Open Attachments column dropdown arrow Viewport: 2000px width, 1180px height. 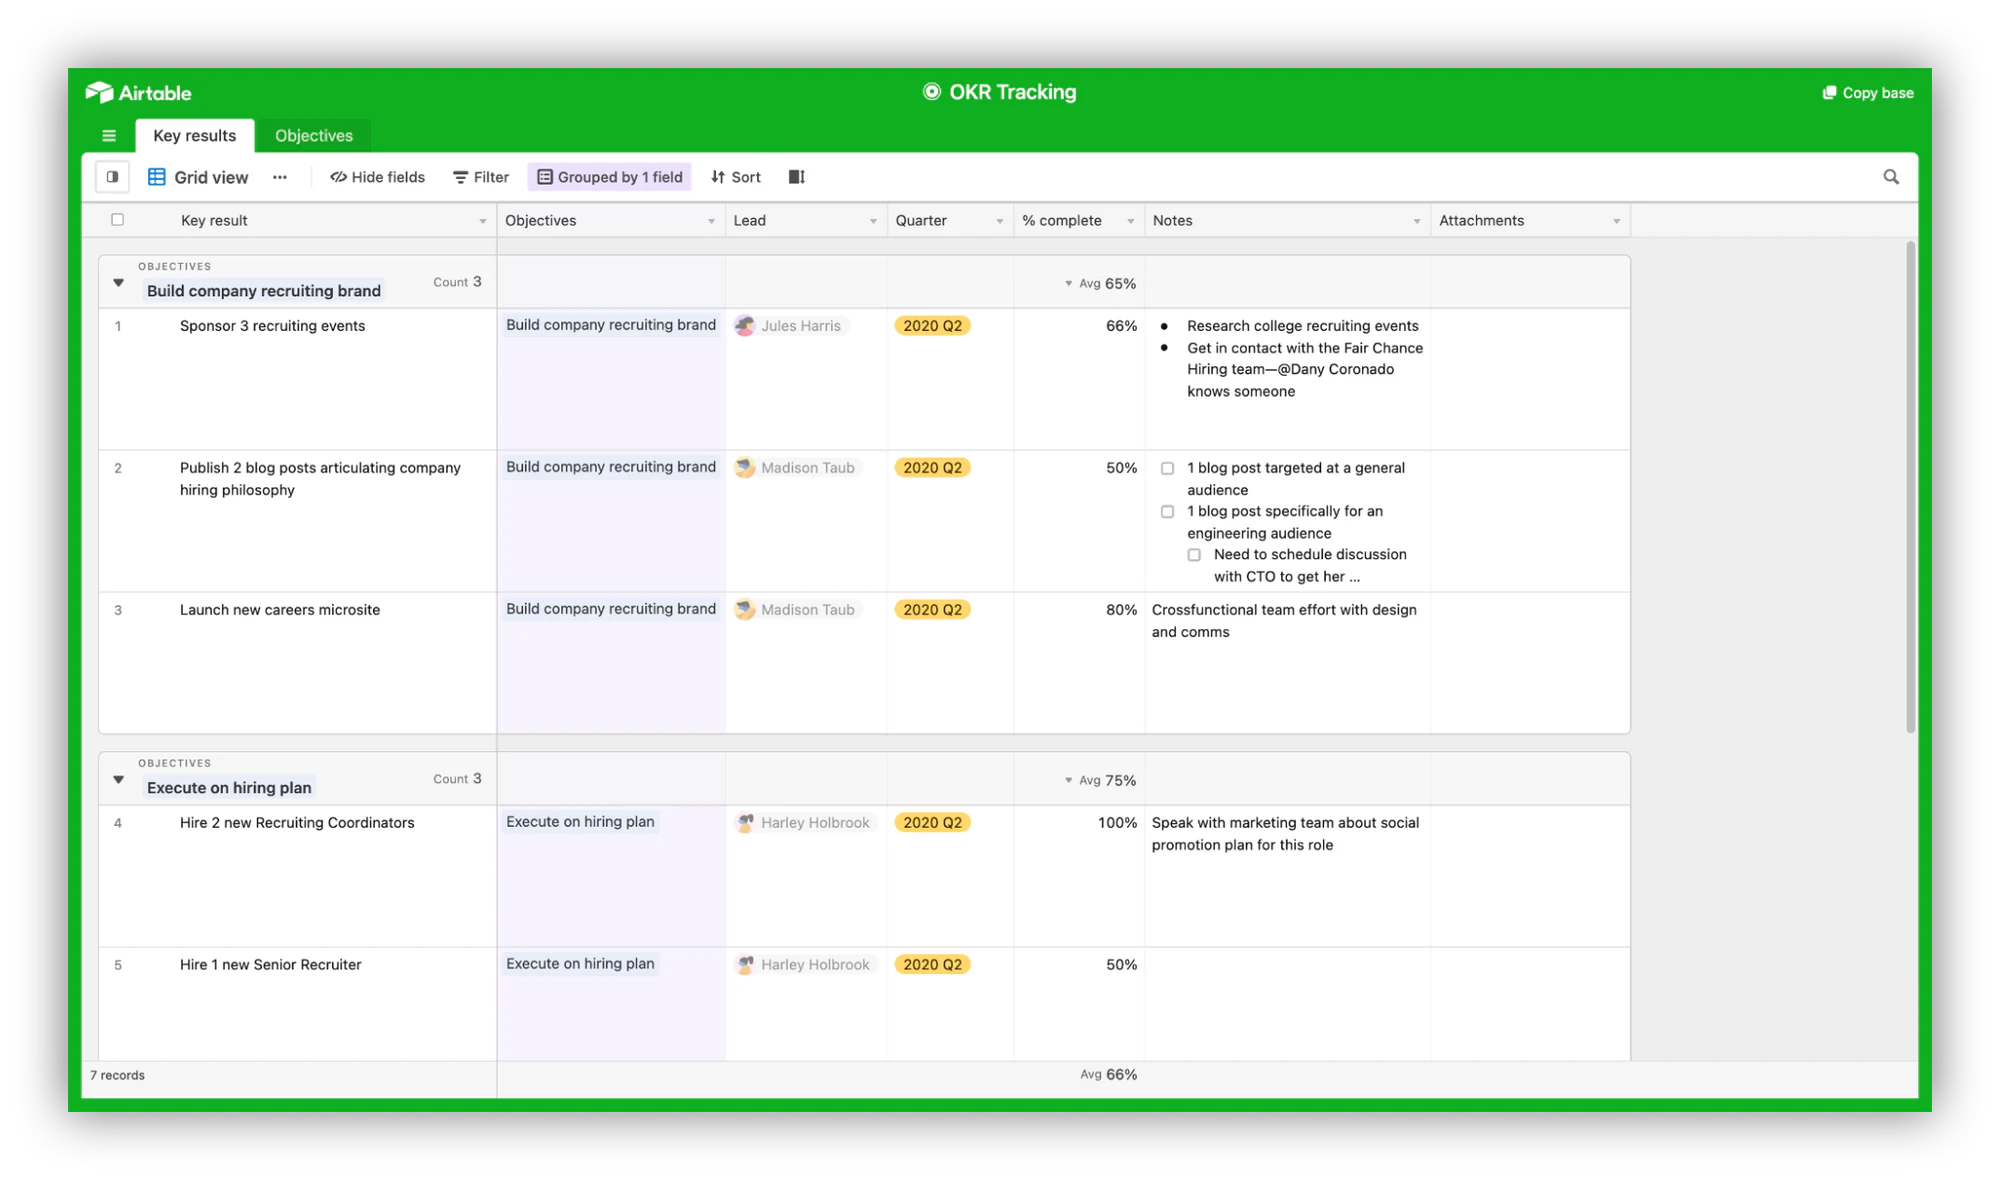[1616, 221]
